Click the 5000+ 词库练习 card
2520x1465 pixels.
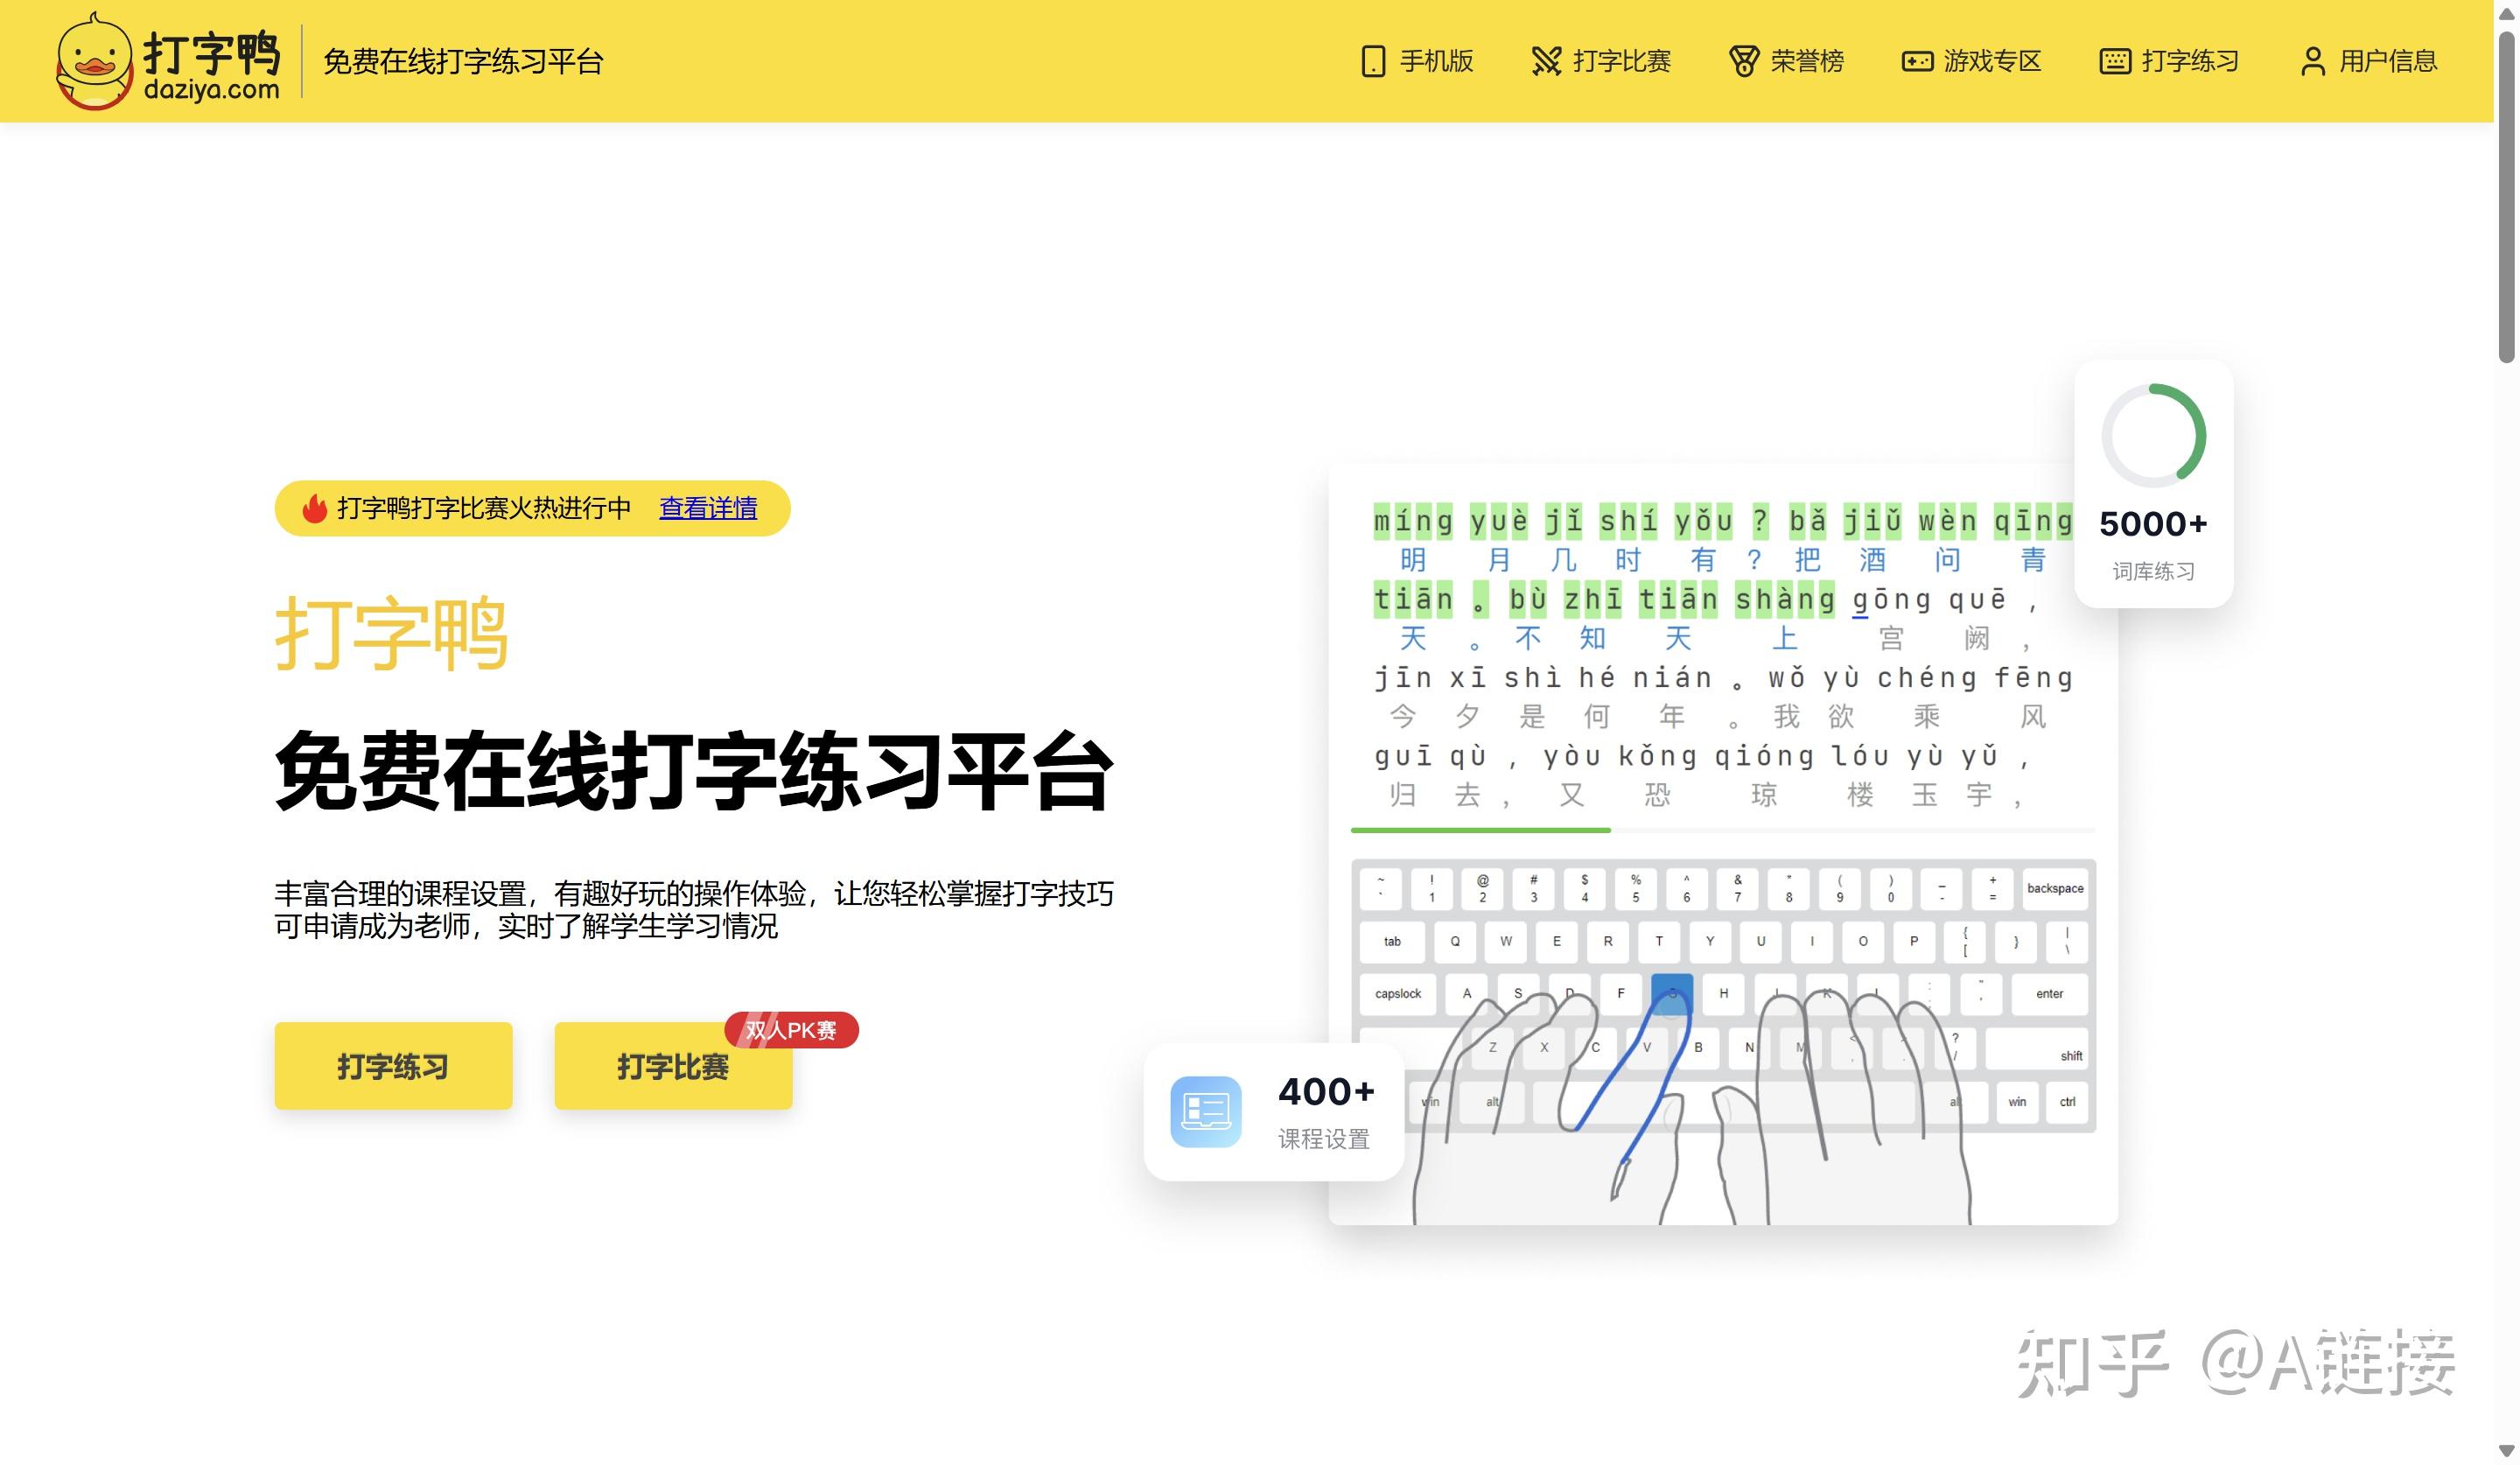point(2153,484)
